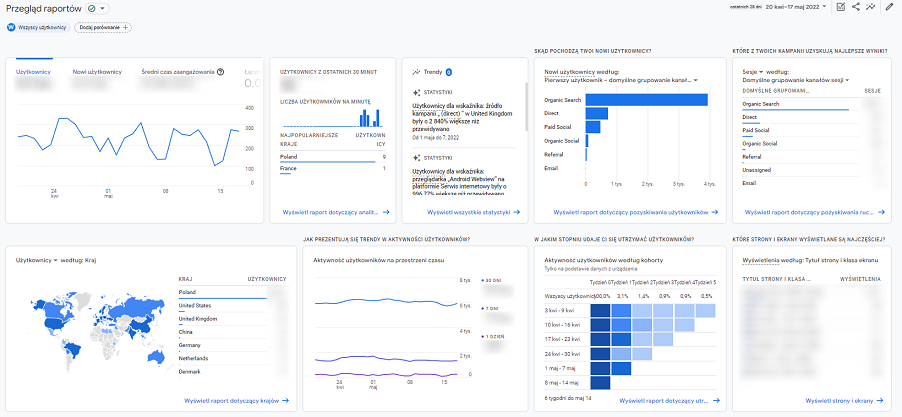Switch to the Nowi użytkownicy tab

(x=97, y=72)
